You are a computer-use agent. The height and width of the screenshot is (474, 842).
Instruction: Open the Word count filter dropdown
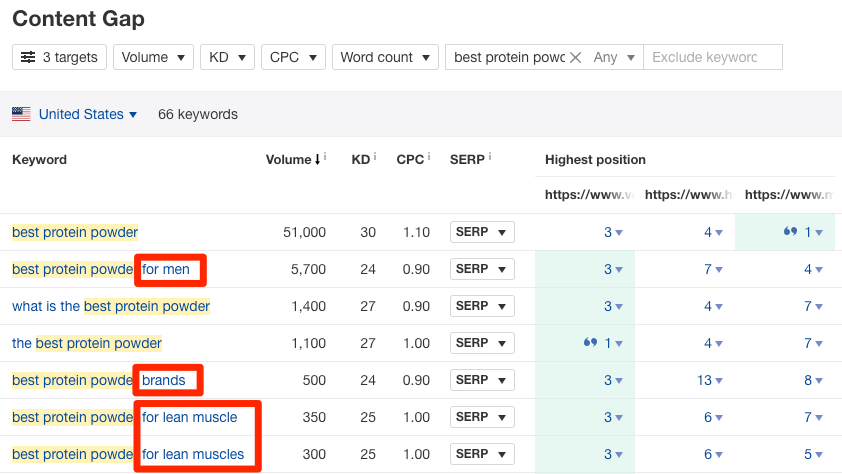[385, 58]
